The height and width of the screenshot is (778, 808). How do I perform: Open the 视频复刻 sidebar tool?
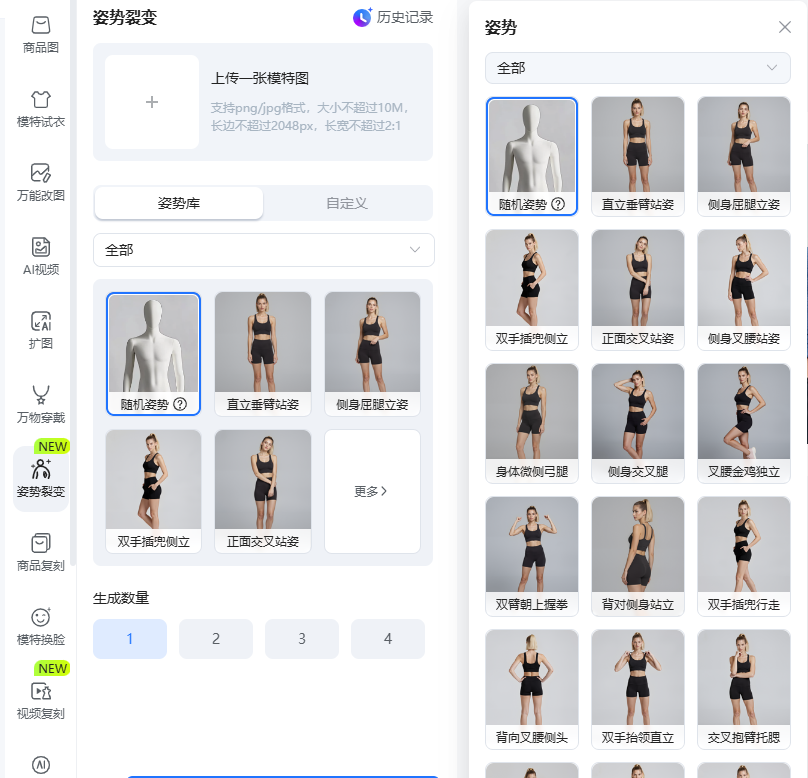pyautogui.click(x=40, y=691)
